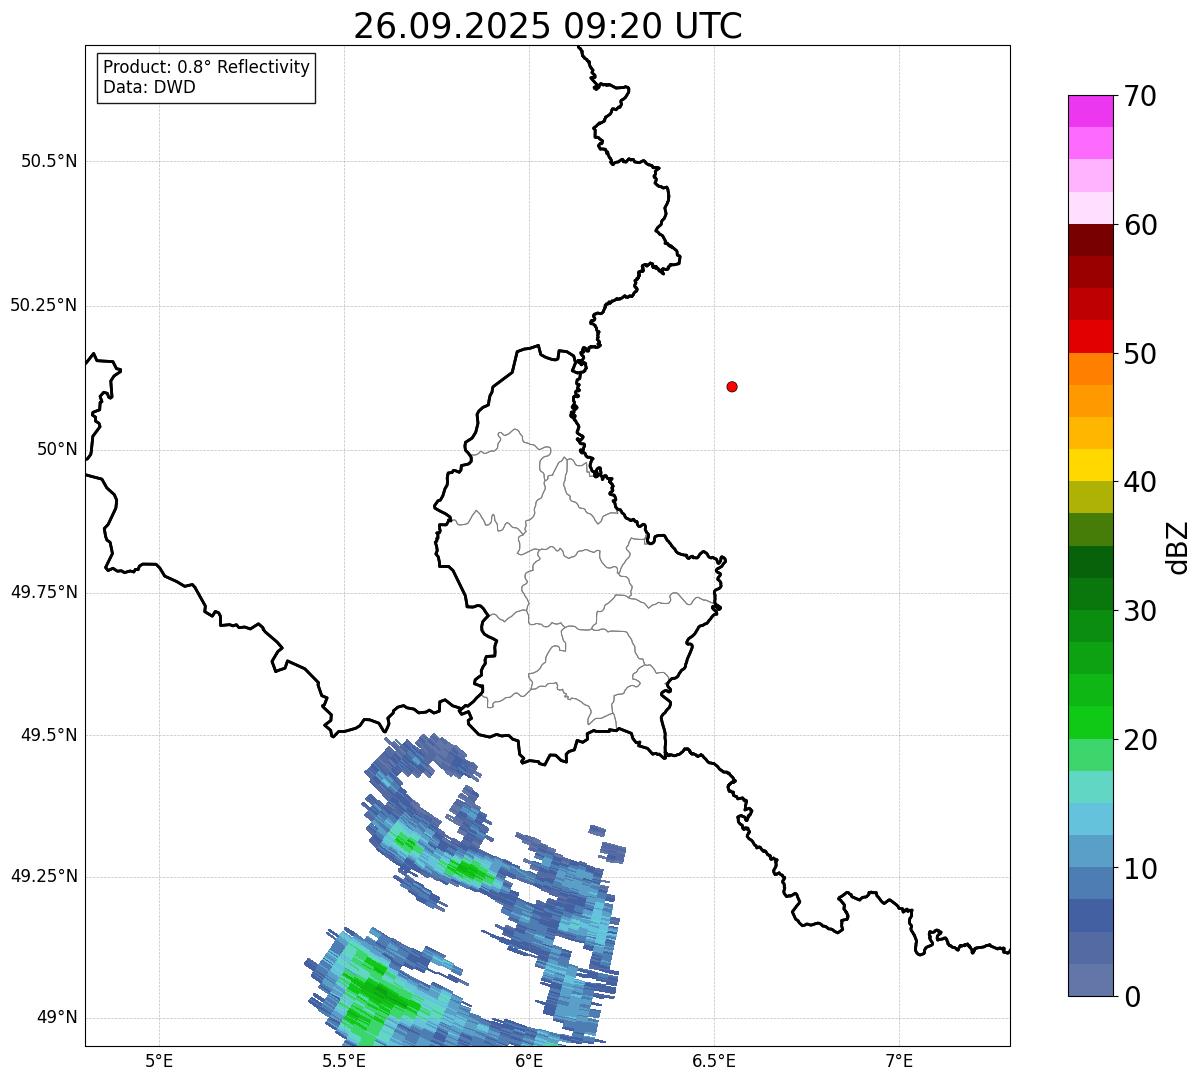Click the 6.5°E longitude label

click(x=714, y=1060)
